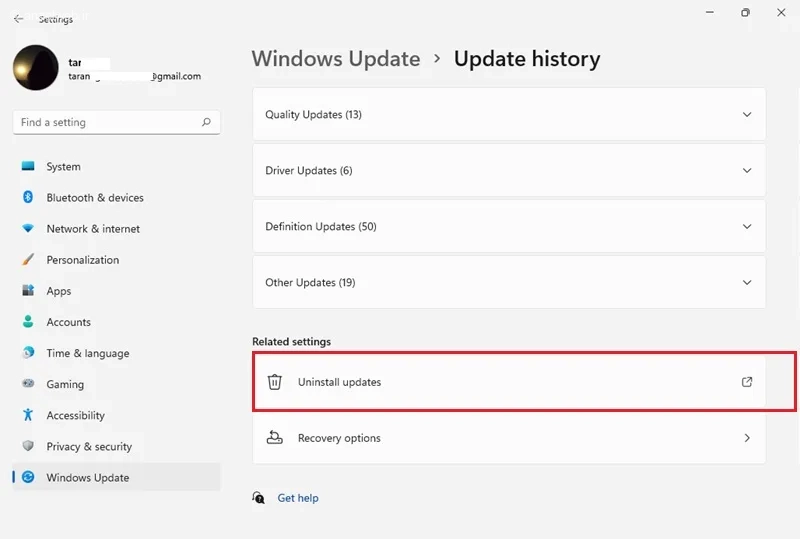This screenshot has width=800, height=539.
Task: Open the Get help link
Action: click(x=298, y=498)
